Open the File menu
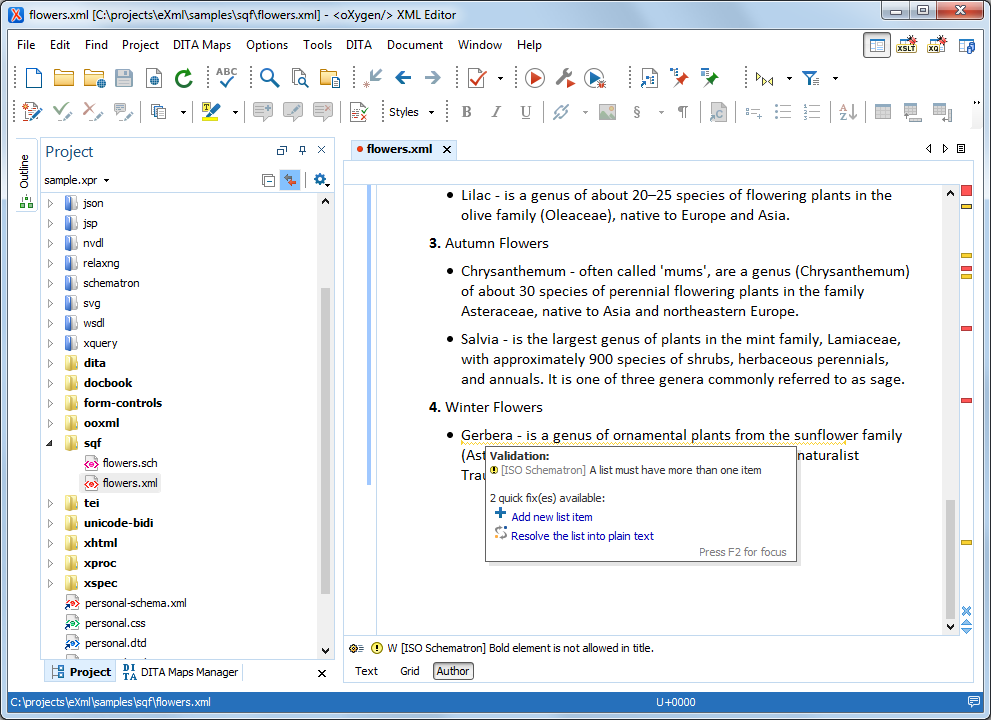This screenshot has height=720, width=991. [x=26, y=45]
